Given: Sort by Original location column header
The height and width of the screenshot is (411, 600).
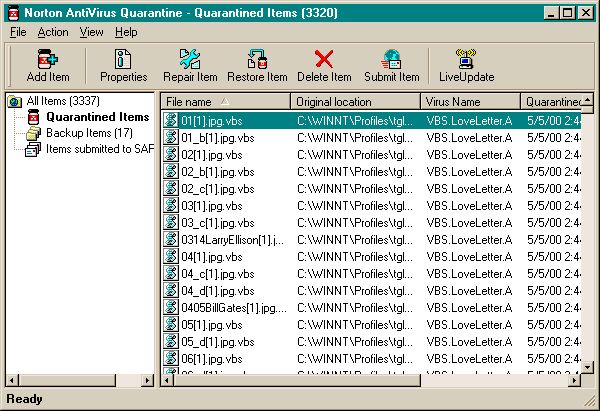Looking at the screenshot, I should pos(355,102).
